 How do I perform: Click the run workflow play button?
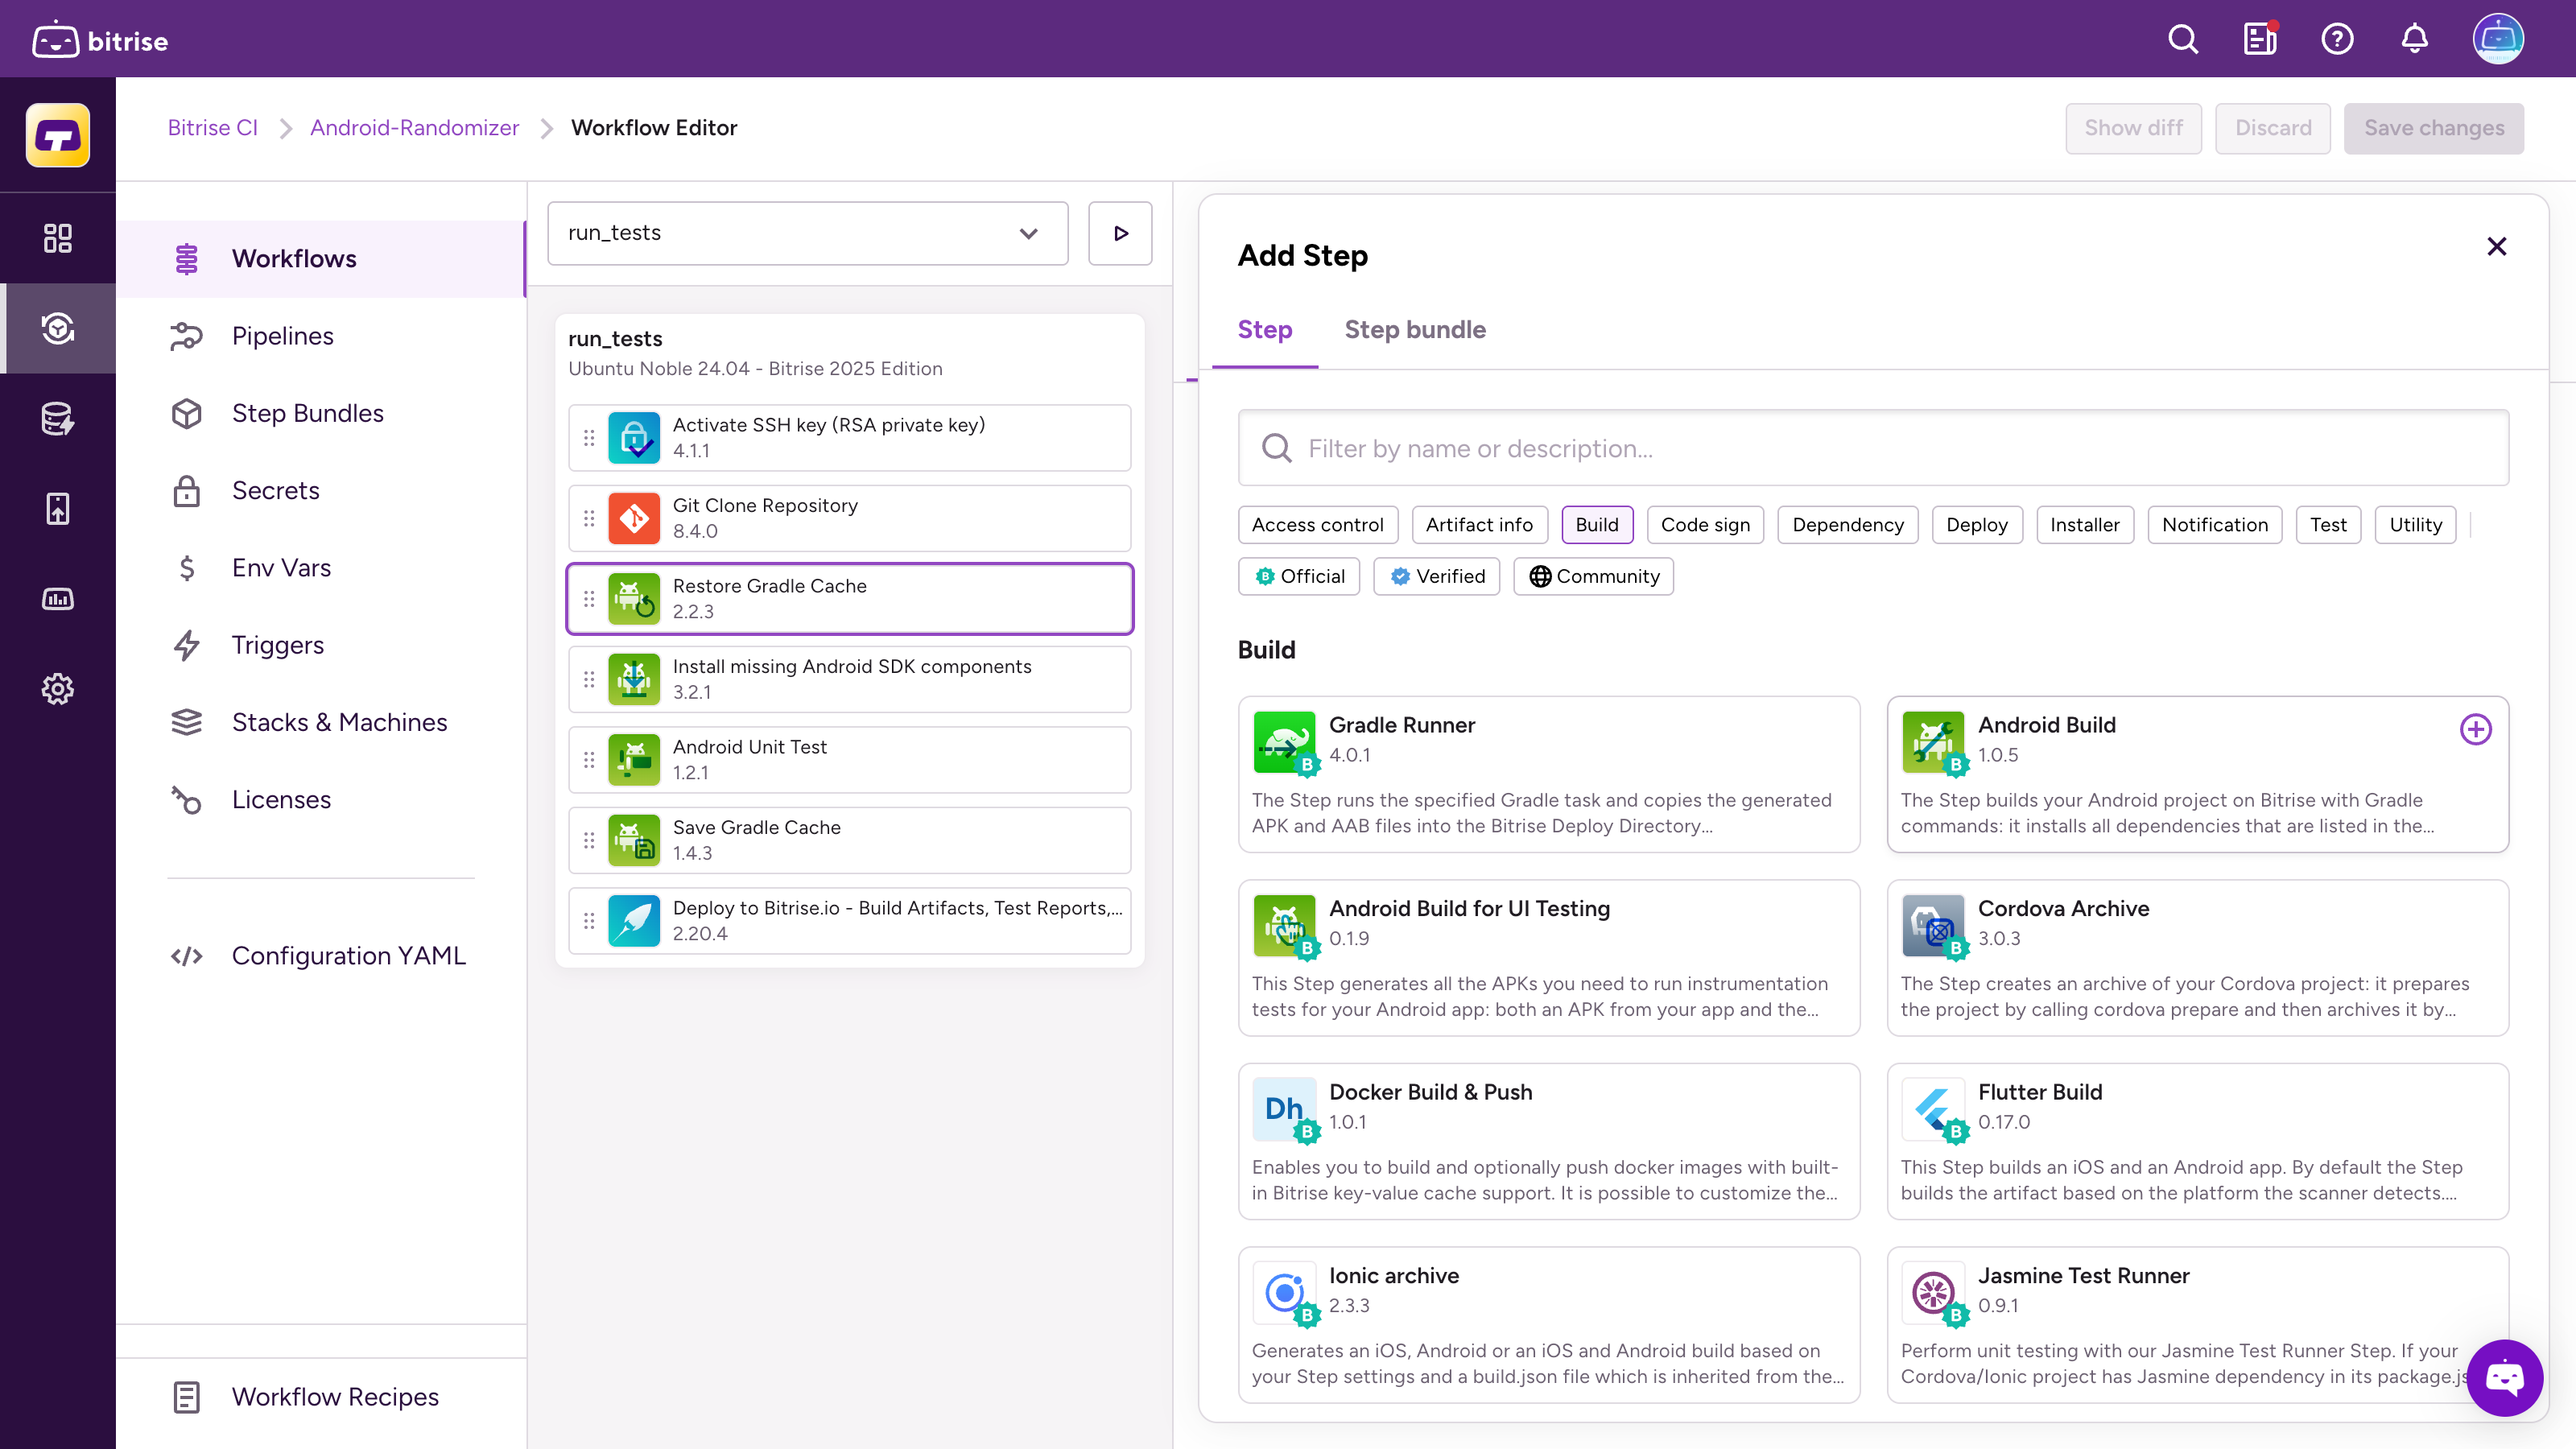coord(1120,233)
